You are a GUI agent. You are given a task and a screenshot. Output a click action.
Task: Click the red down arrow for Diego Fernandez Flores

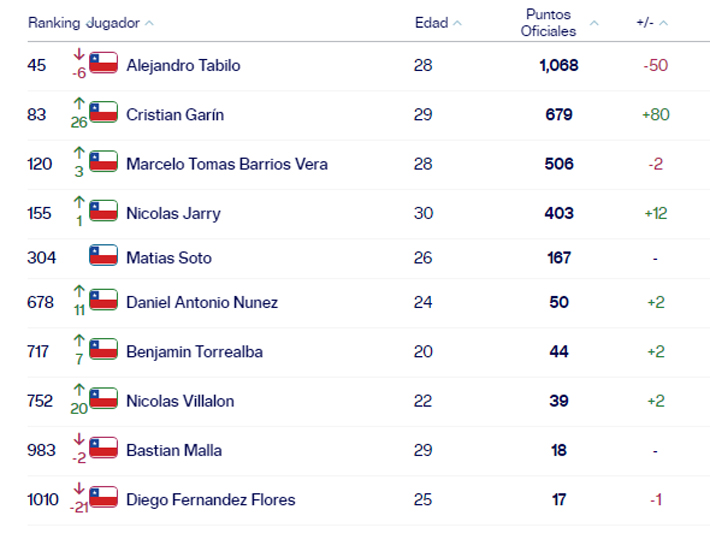coord(79,490)
